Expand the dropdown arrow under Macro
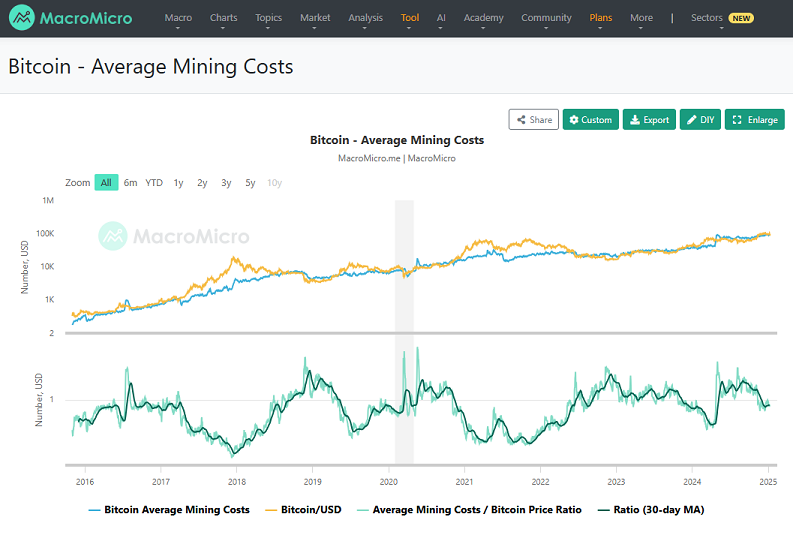Viewport: 793px width, 553px height. 178,28
